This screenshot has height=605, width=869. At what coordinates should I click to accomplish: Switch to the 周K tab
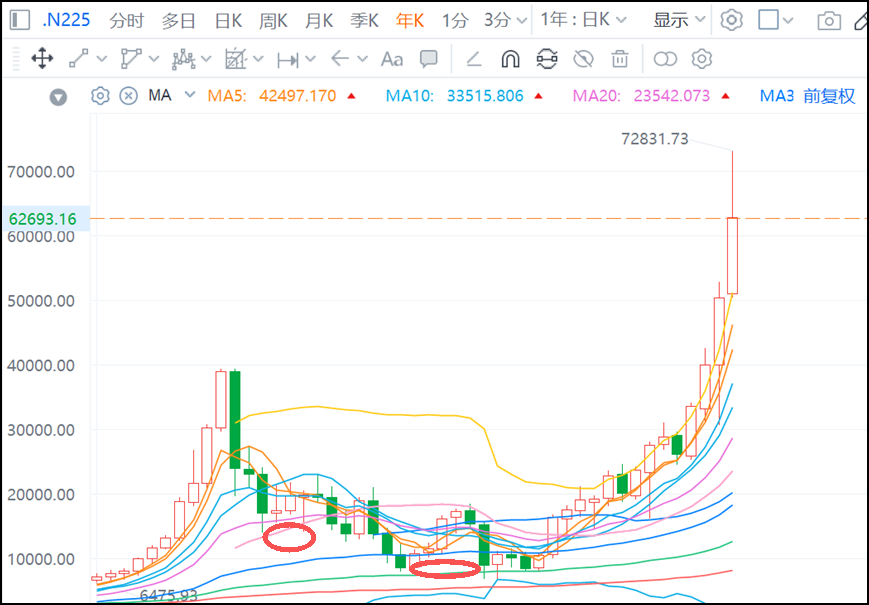tap(273, 21)
